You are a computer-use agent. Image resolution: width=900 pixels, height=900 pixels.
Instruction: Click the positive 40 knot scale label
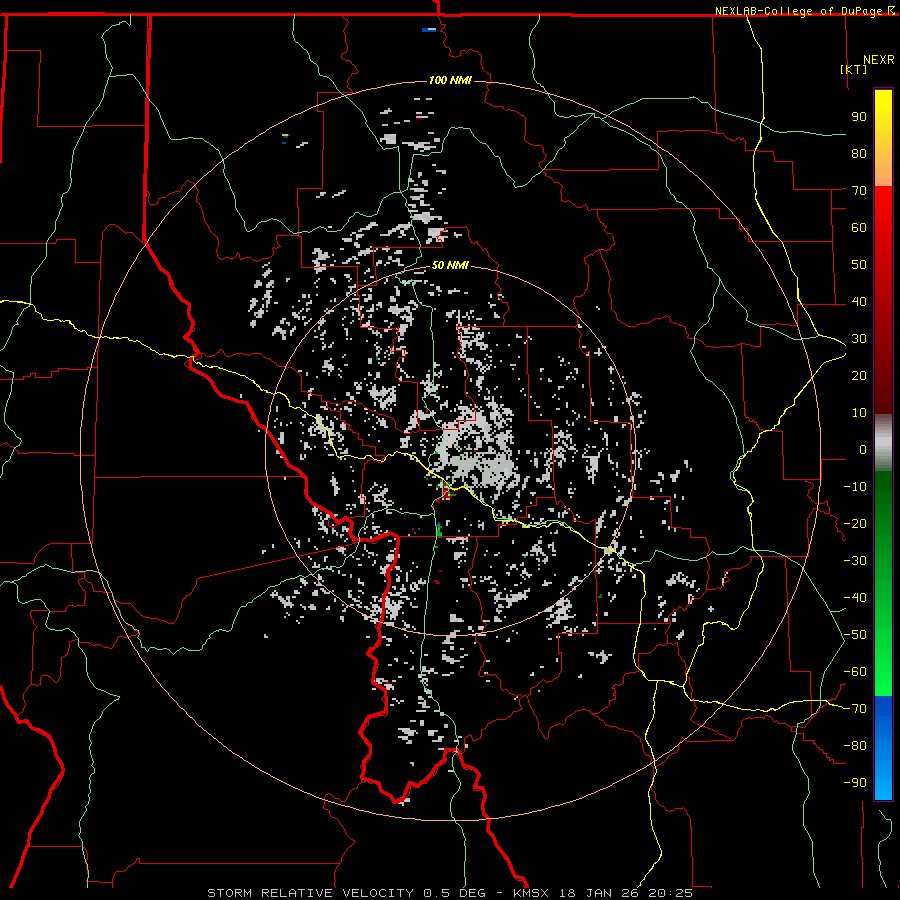click(x=859, y=301)
